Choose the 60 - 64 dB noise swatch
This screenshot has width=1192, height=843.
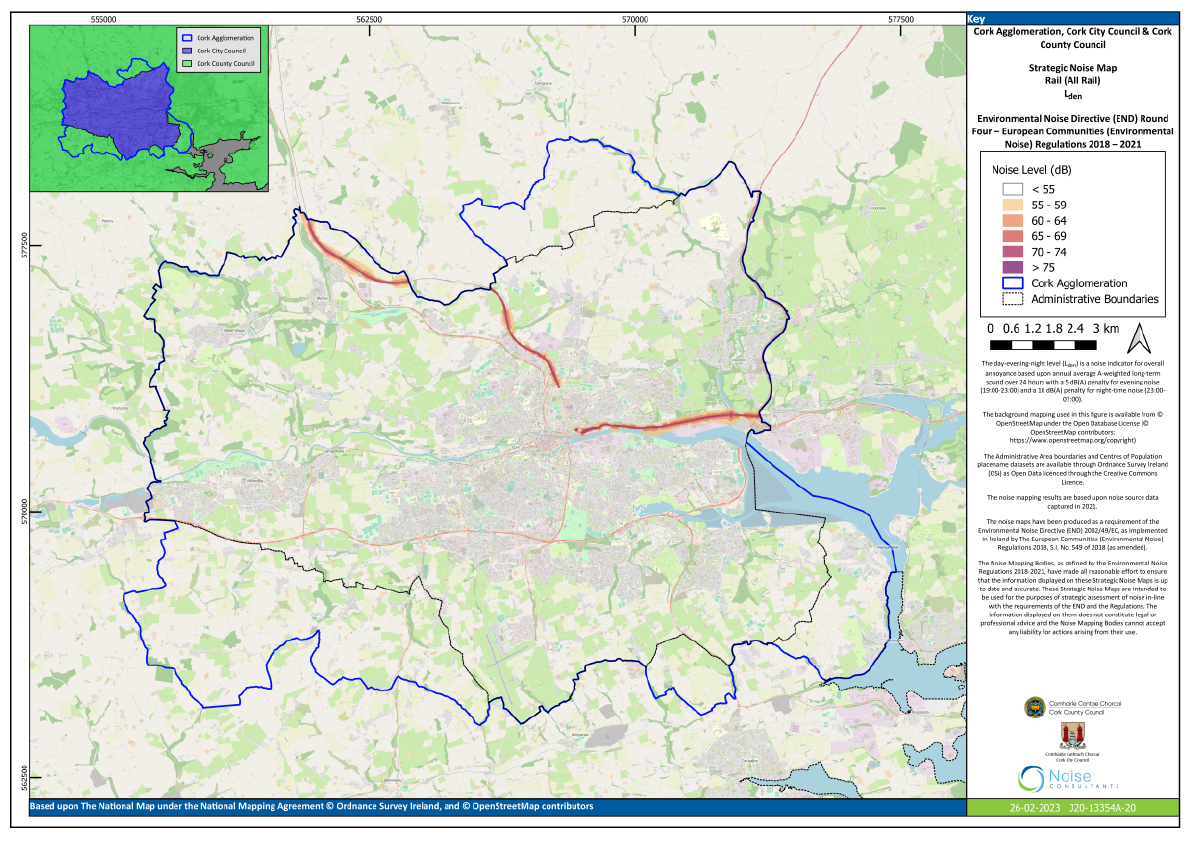1010,220
